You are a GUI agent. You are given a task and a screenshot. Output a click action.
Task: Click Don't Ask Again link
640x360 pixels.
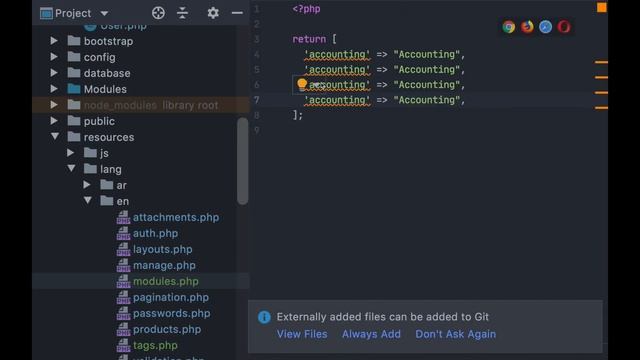point(456,334)
